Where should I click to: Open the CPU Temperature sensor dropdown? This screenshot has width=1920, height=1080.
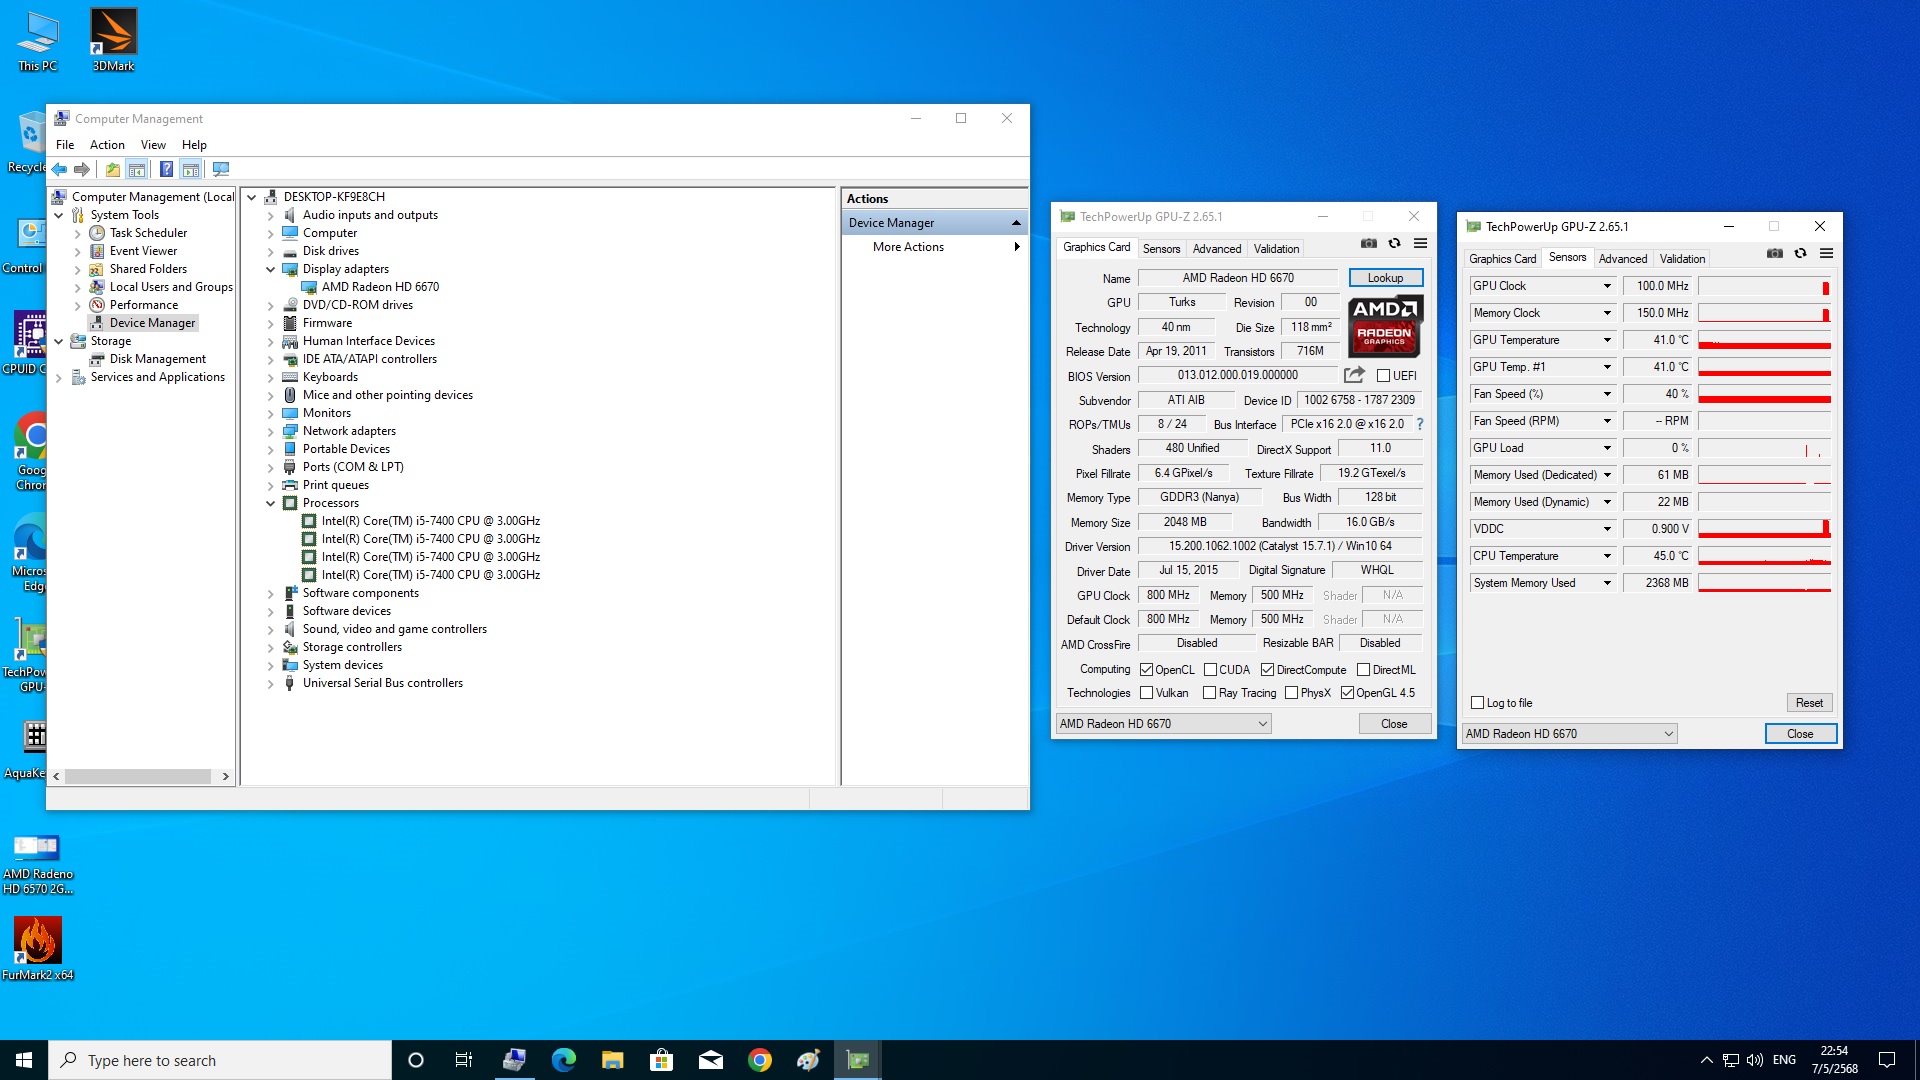pyautogui.click(x=1607, y=556)
